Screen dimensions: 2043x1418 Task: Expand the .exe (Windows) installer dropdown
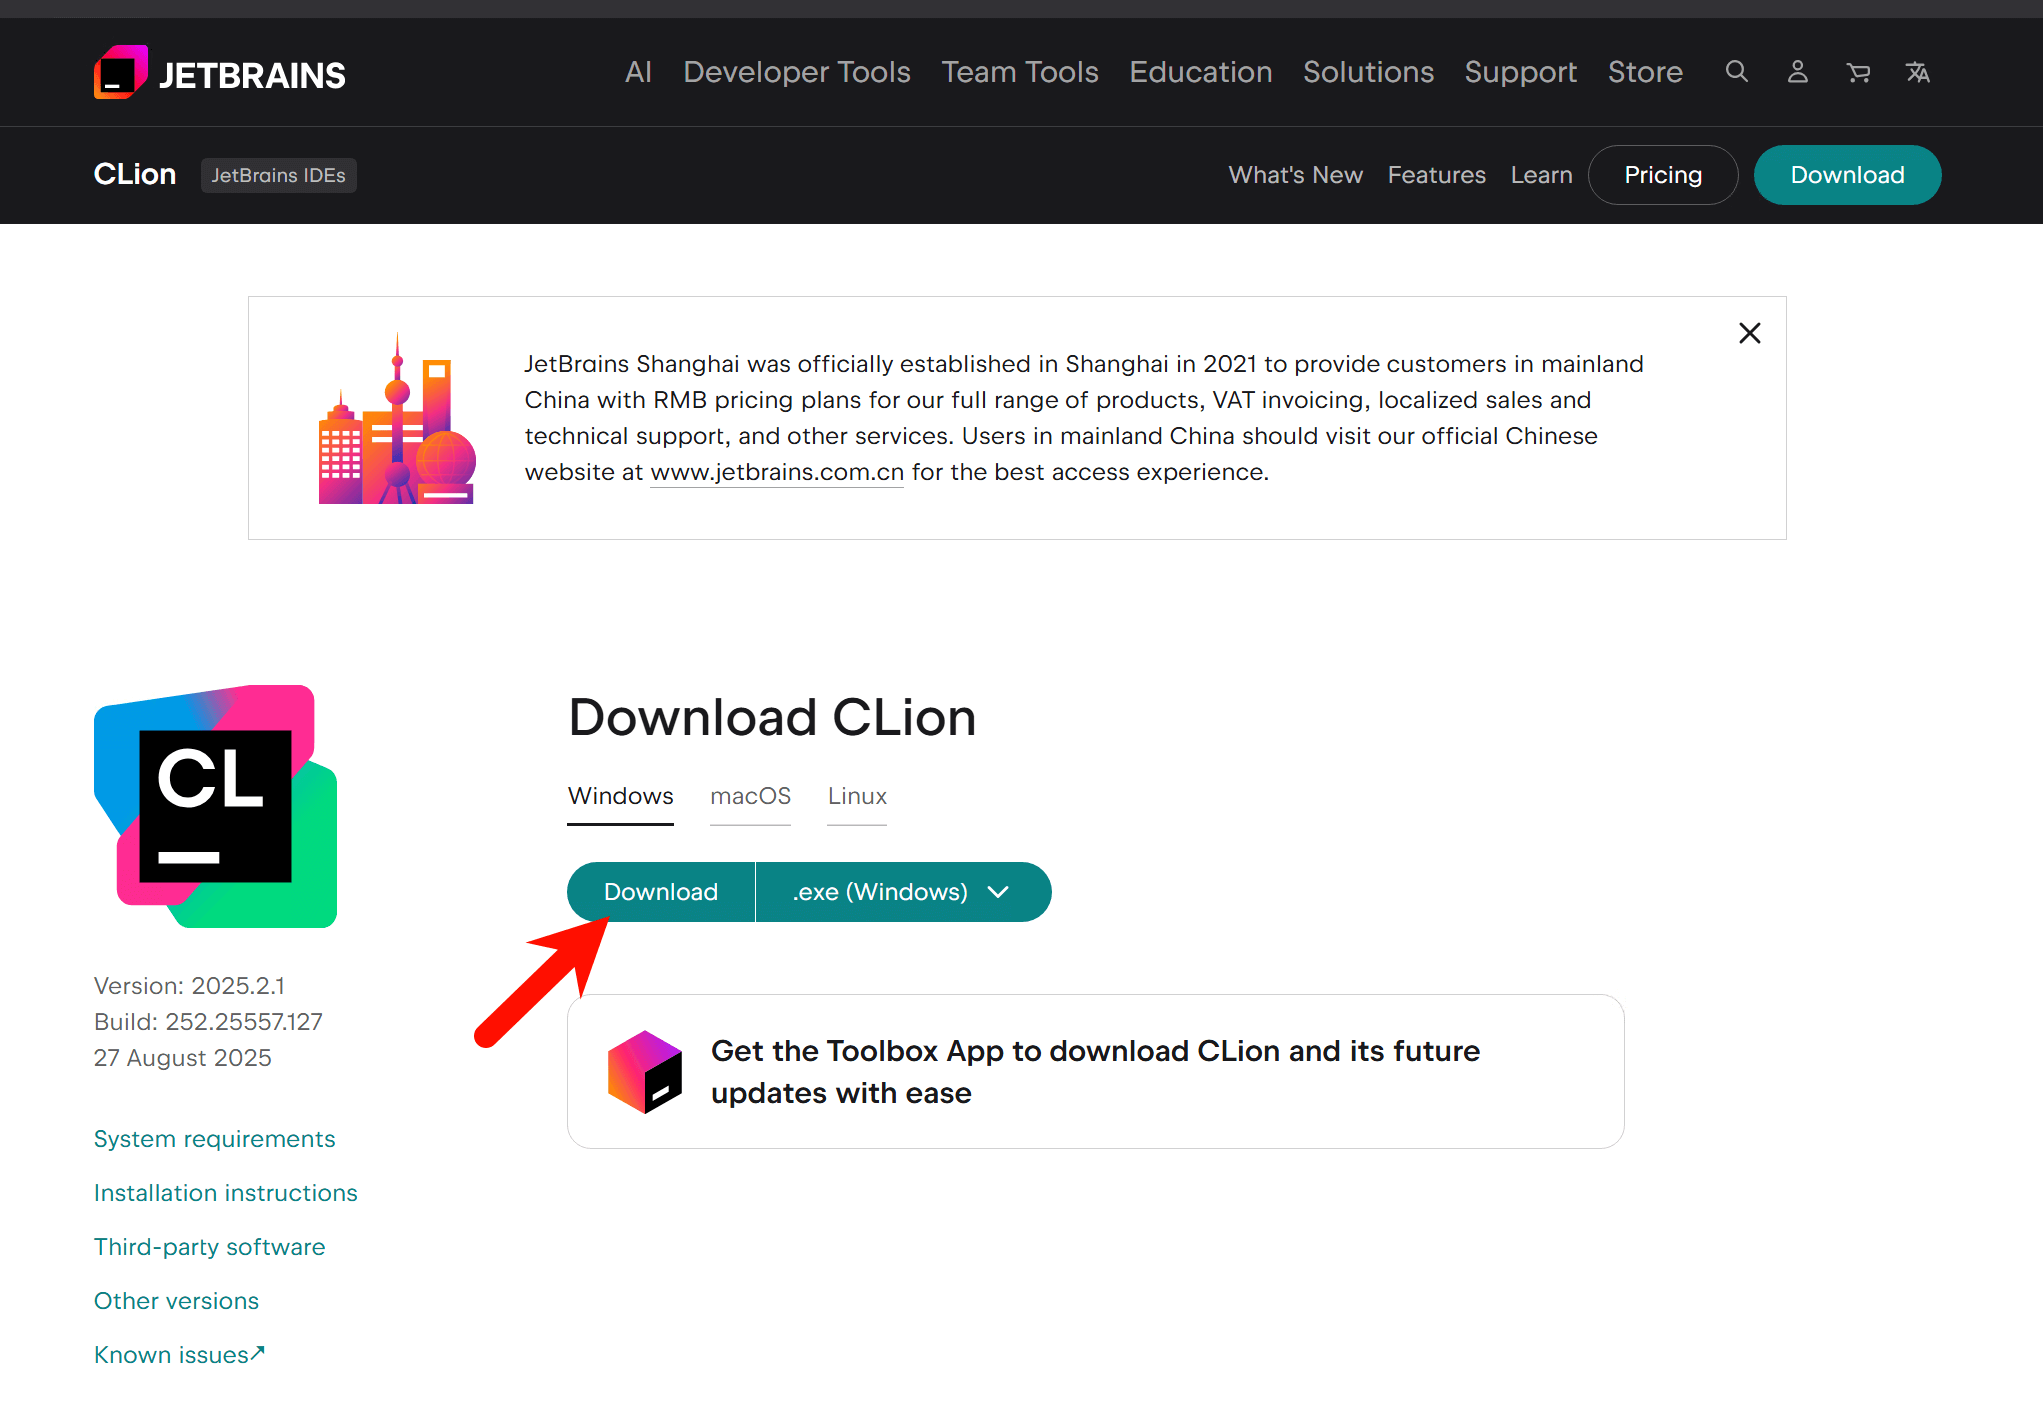[x=903, y=892]
